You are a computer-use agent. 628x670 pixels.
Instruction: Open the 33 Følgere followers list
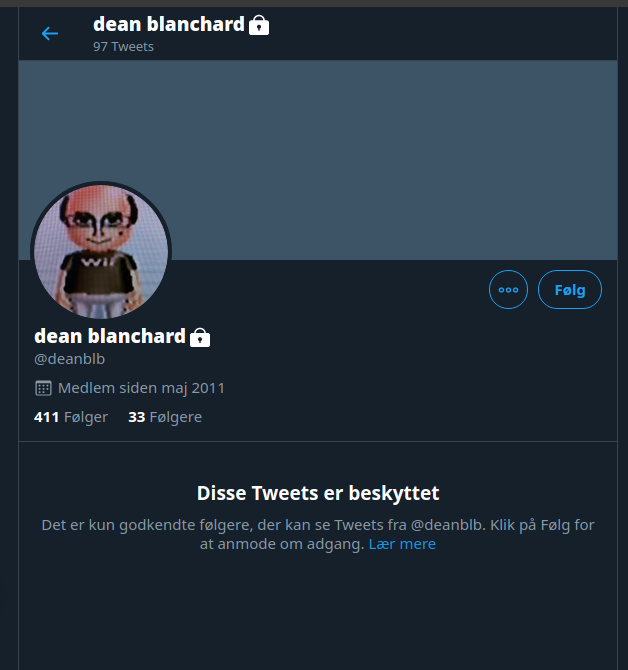[165, 417]
